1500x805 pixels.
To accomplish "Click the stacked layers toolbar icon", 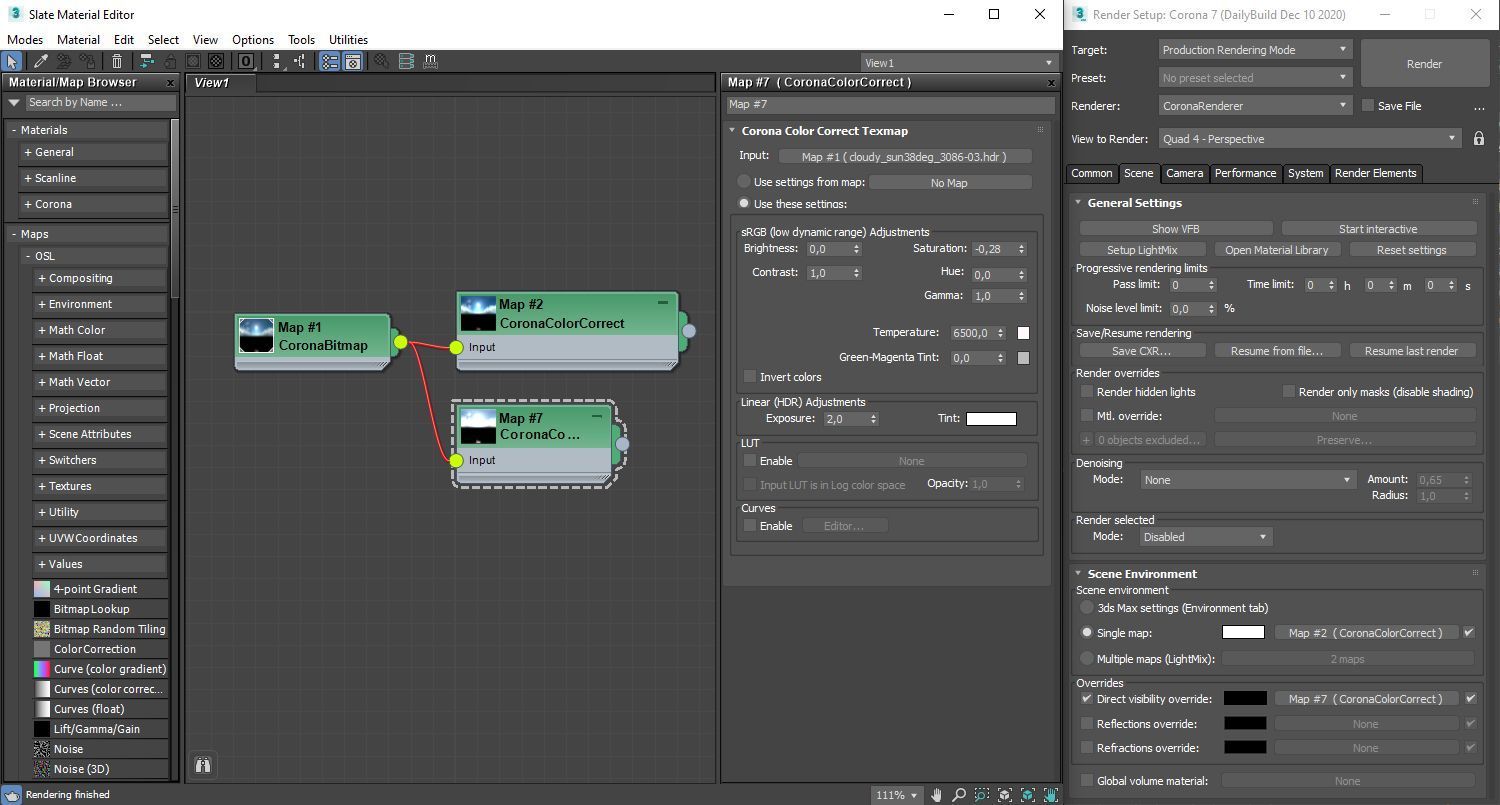I will [406, 61].
